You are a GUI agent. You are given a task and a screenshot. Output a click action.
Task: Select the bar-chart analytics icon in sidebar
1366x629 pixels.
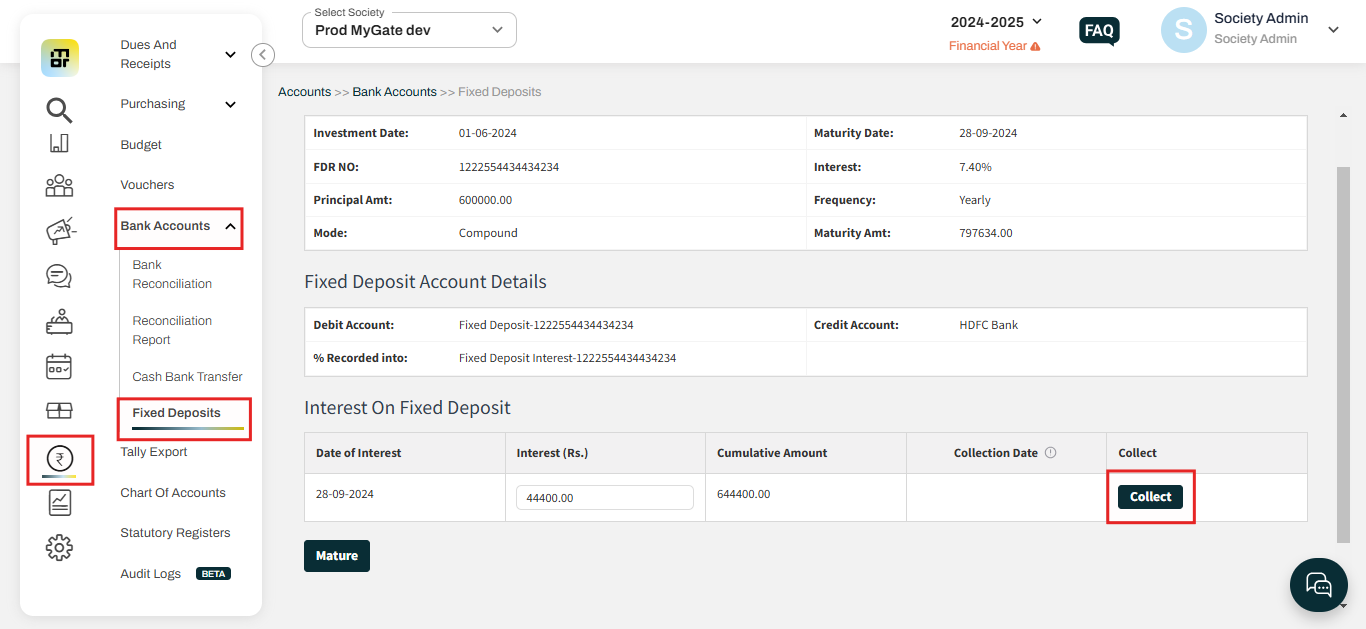click(59, 144)
